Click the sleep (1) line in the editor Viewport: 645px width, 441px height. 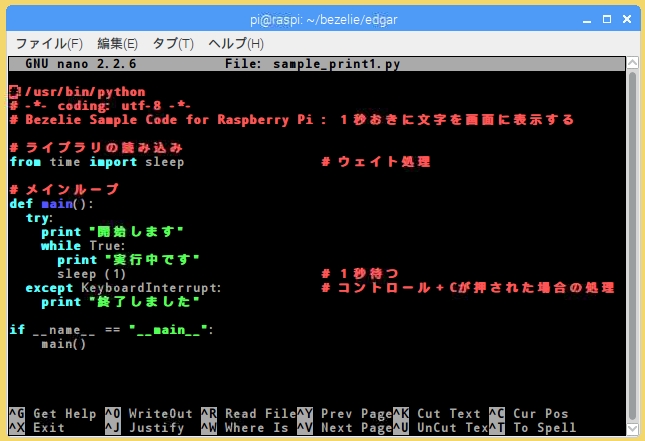91,274
